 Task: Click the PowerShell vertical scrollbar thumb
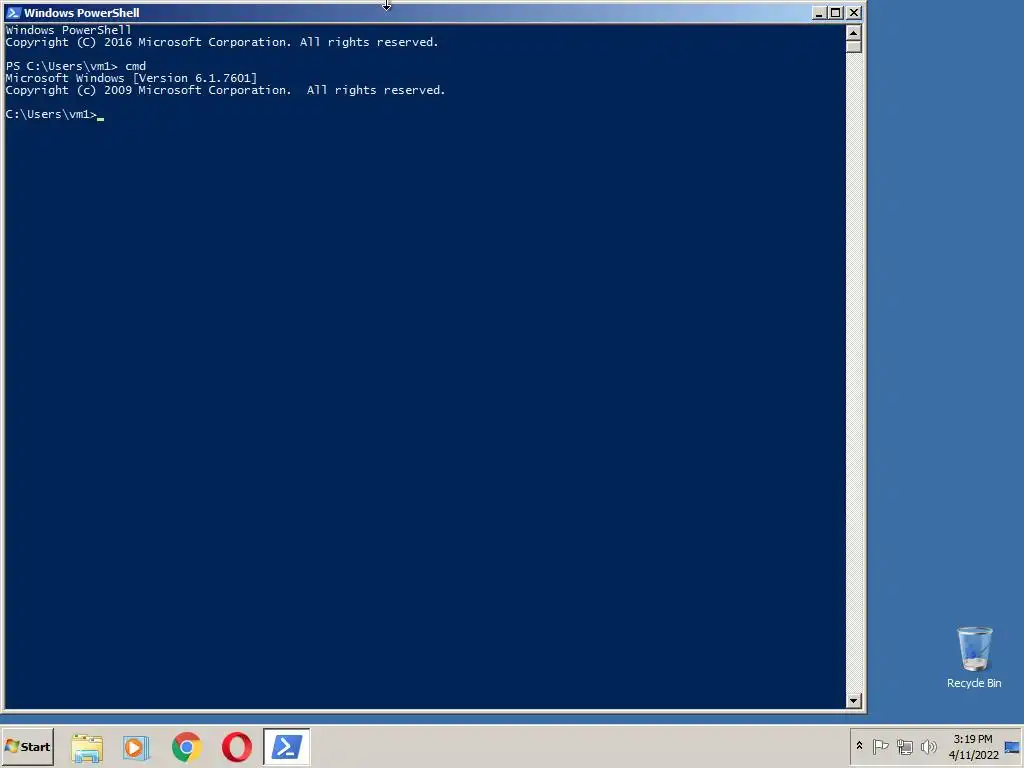854,46
